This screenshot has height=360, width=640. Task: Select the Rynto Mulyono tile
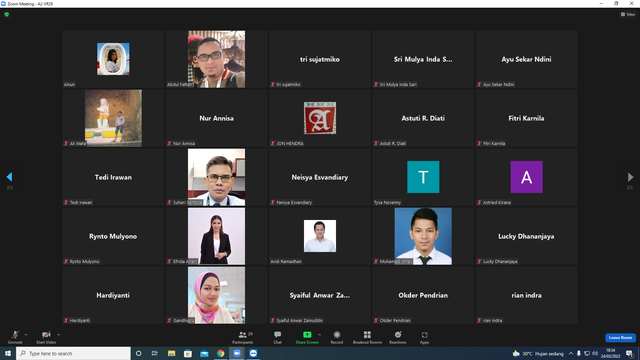coord(113,236)
